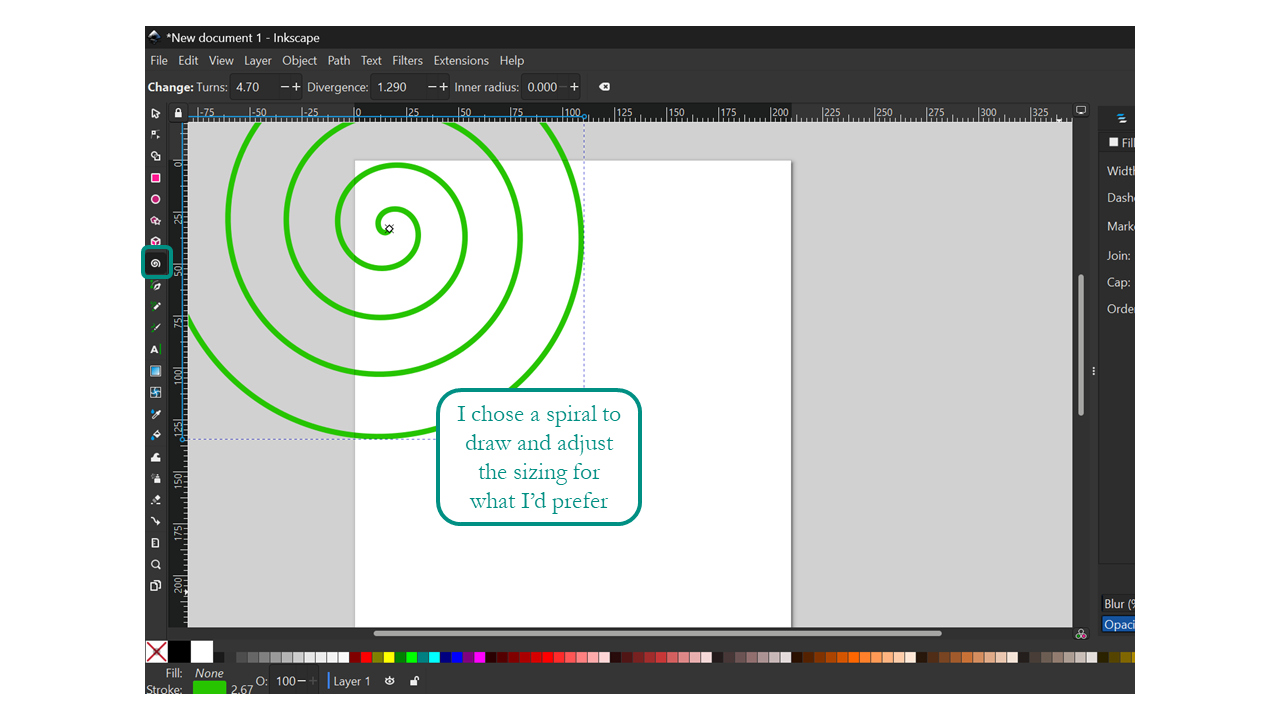Select the Spray tool
This screenshot has width=1280, height=720.
[155, 478]
